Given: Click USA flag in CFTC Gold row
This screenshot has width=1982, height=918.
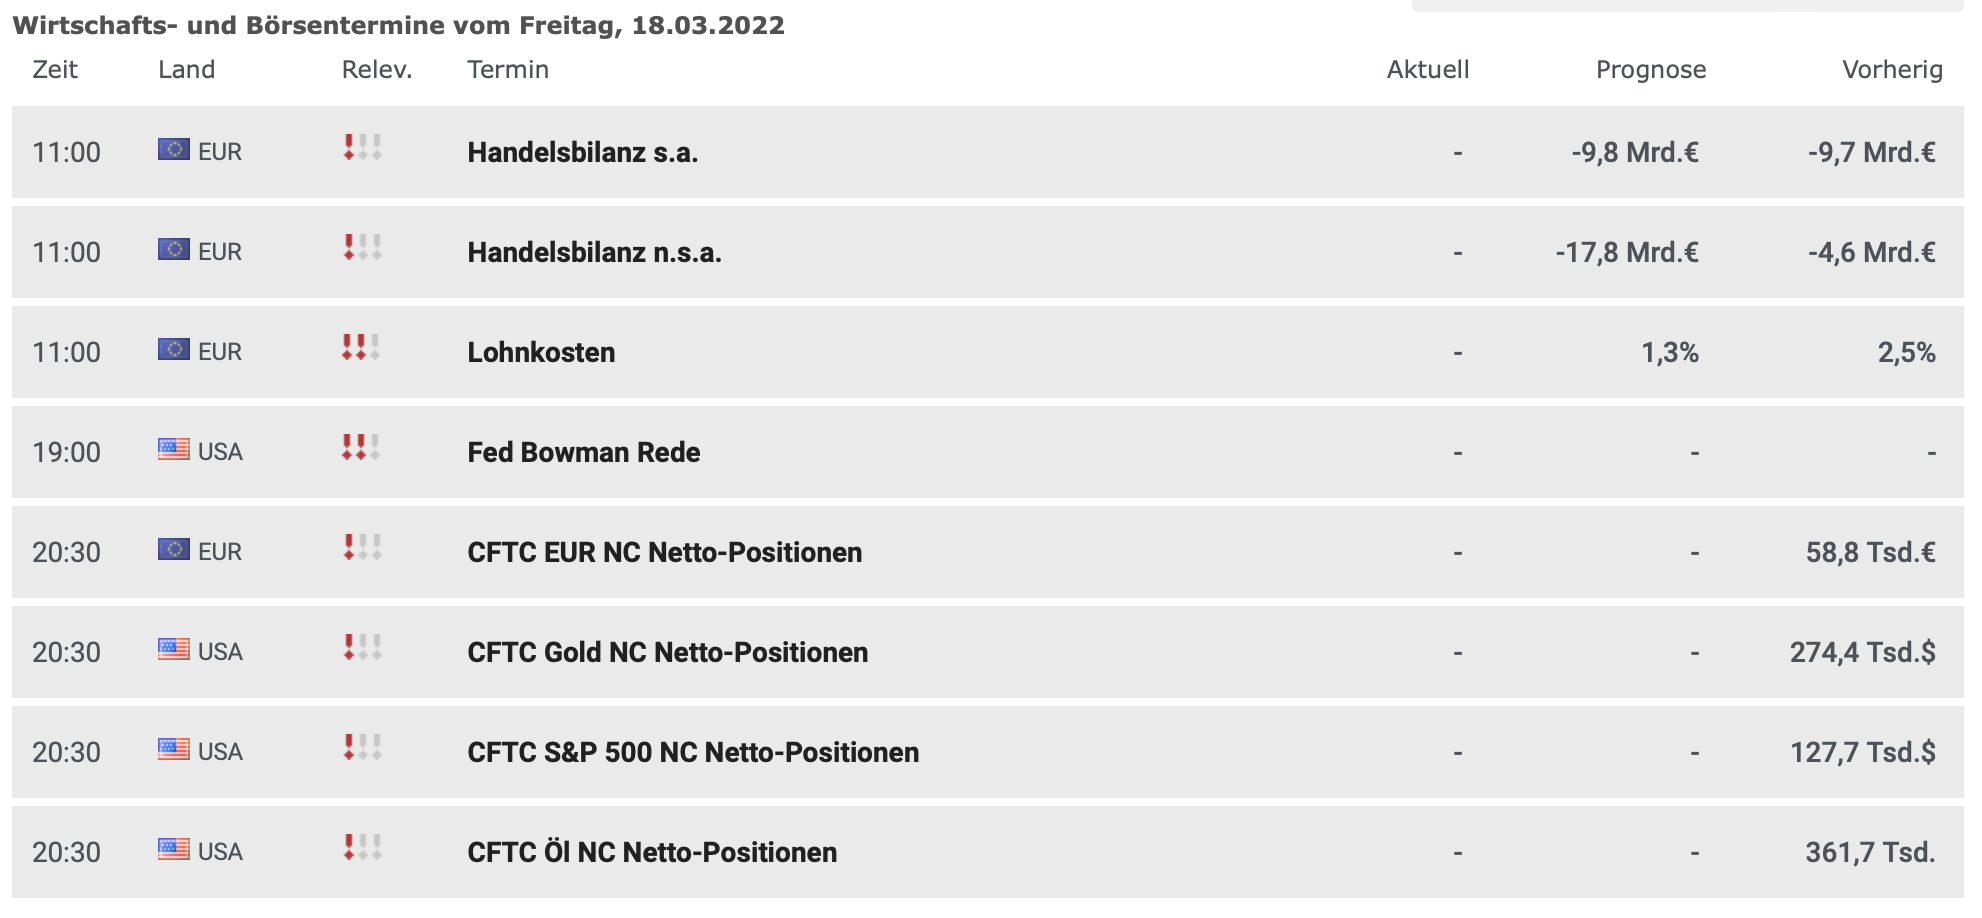Looking at the screenshot, I should (174, 650).
